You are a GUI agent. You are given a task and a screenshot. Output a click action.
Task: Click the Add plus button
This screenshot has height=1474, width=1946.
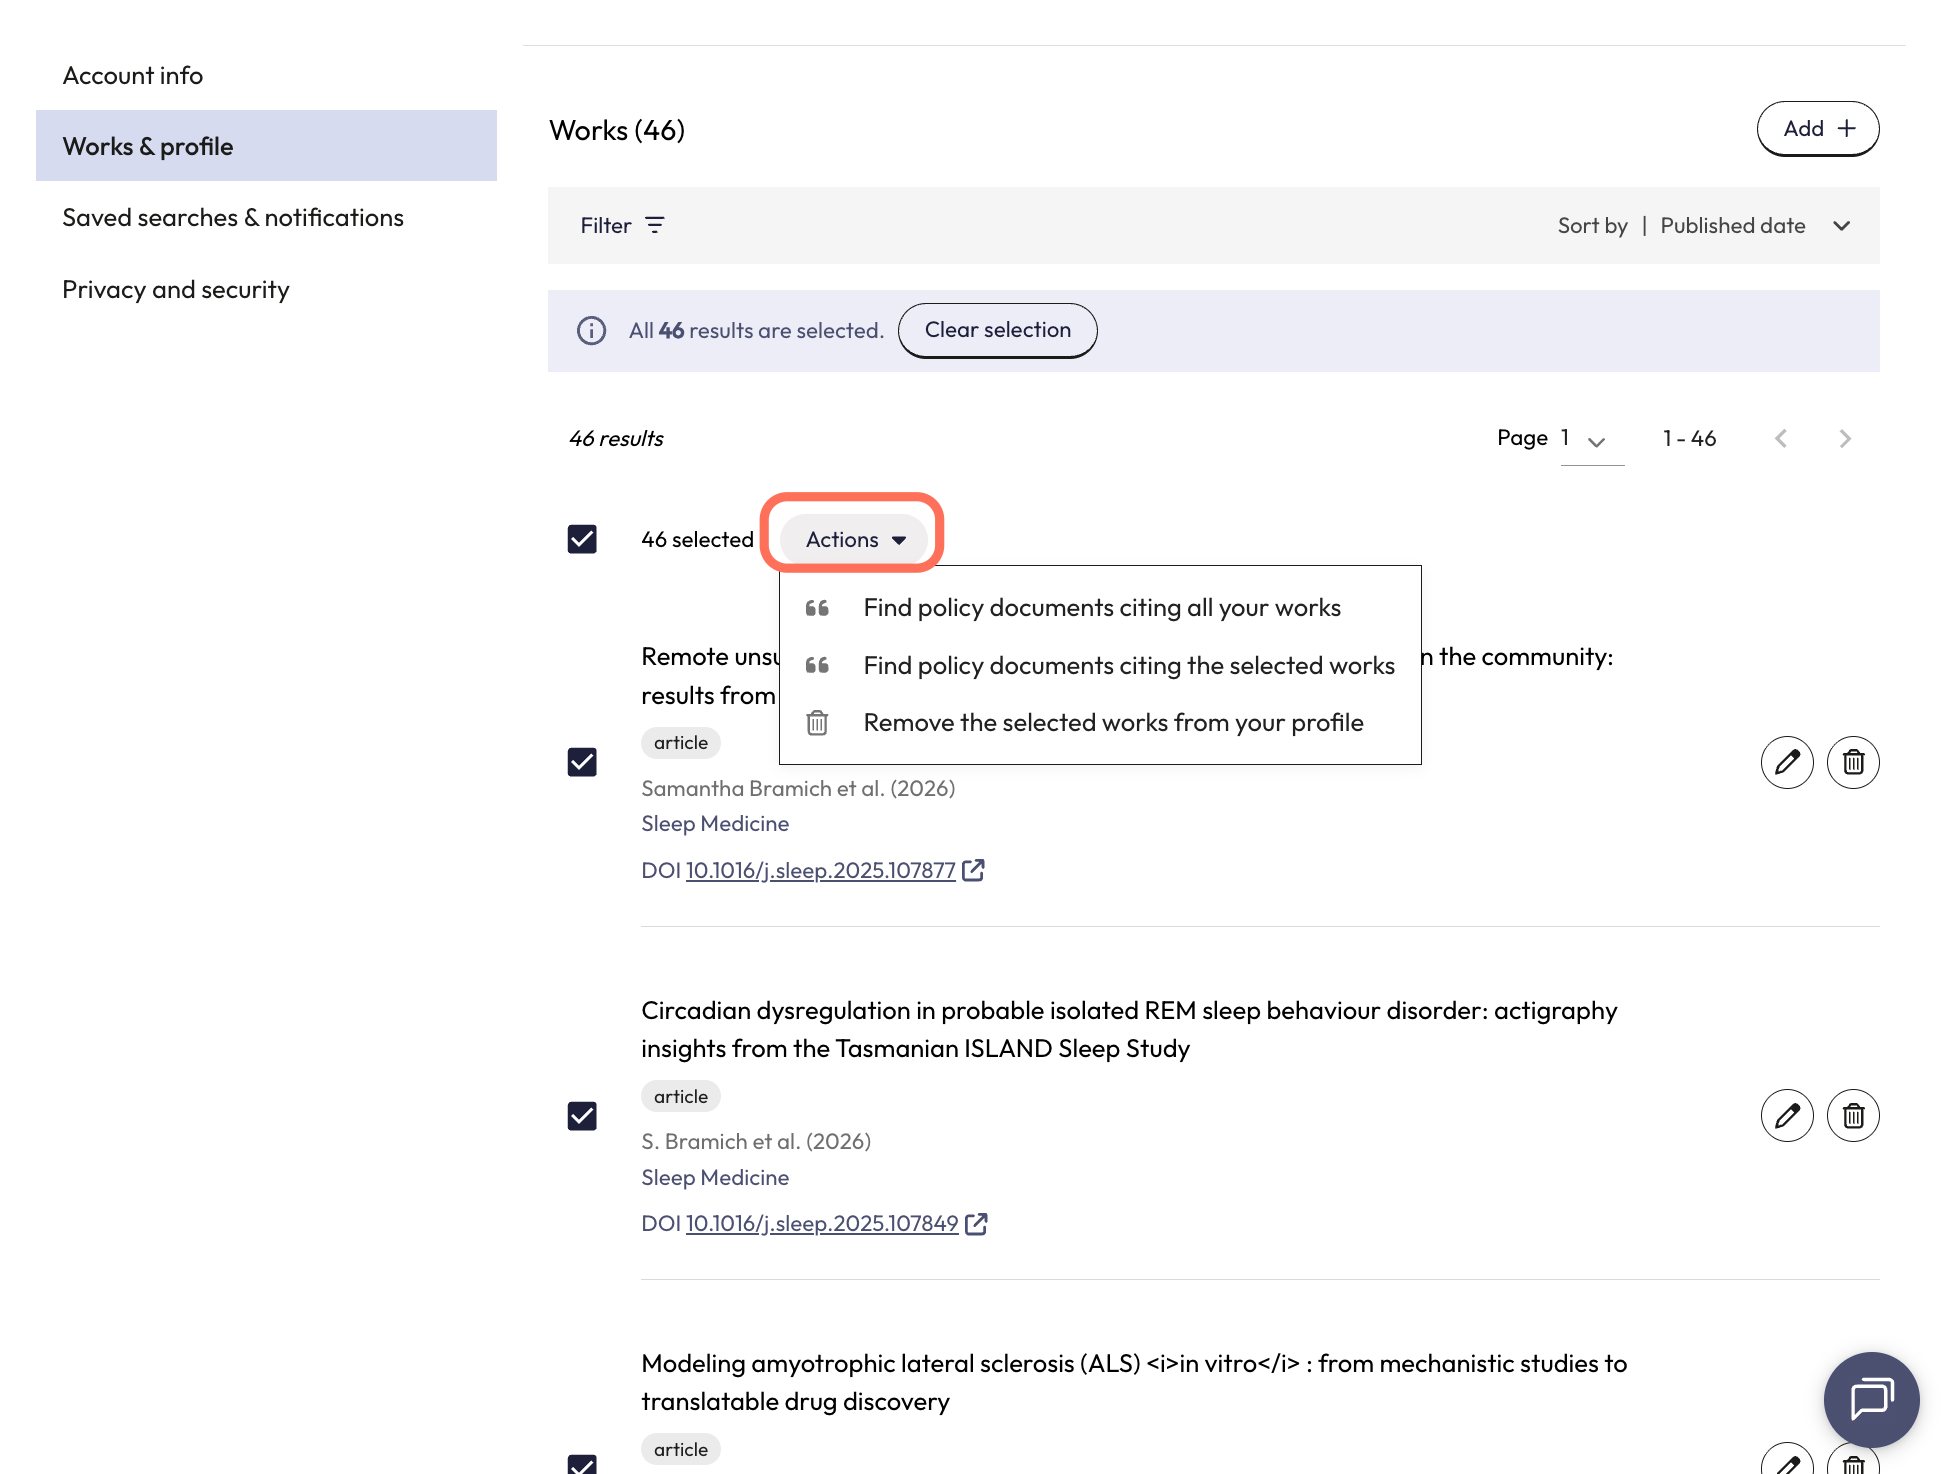(x=1817, y=129)
